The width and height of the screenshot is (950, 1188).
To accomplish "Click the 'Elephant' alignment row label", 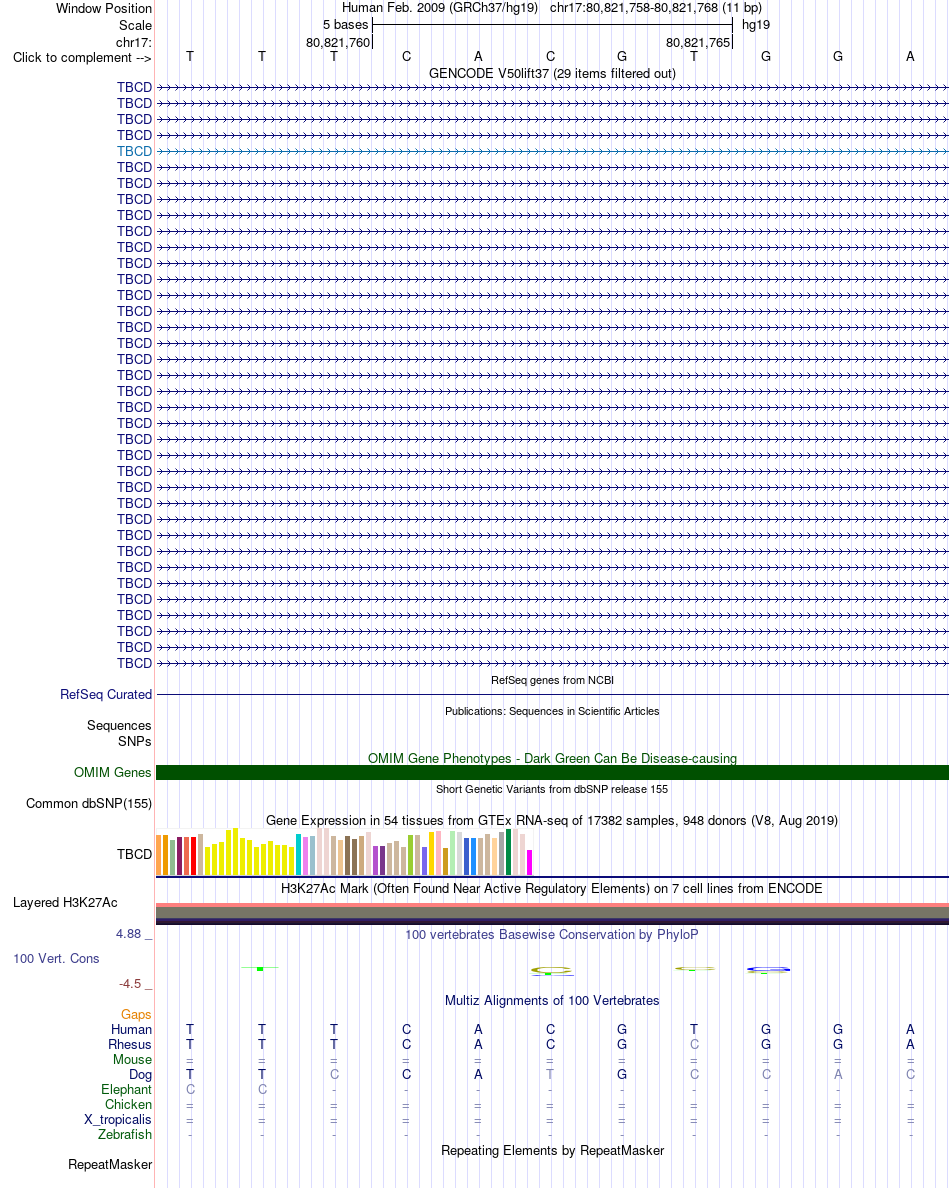I will point(127,1090).
